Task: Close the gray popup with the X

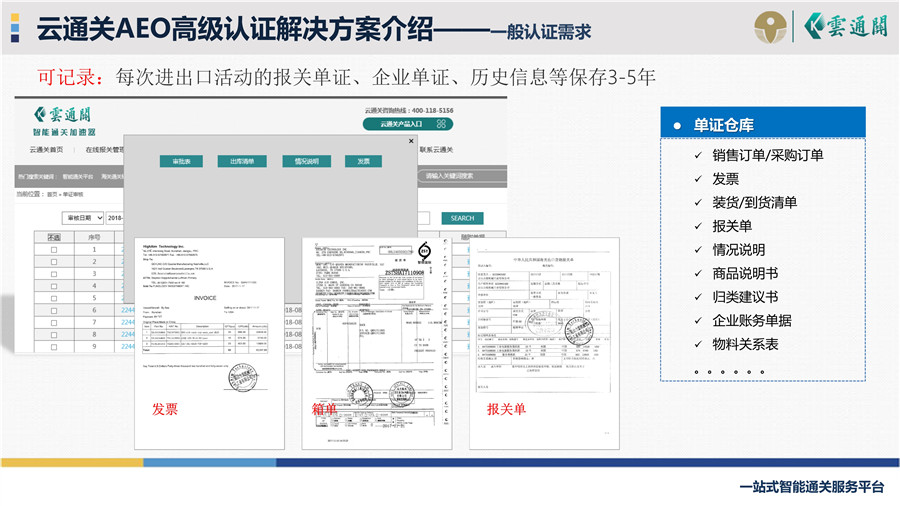Action: pos(411,141)
